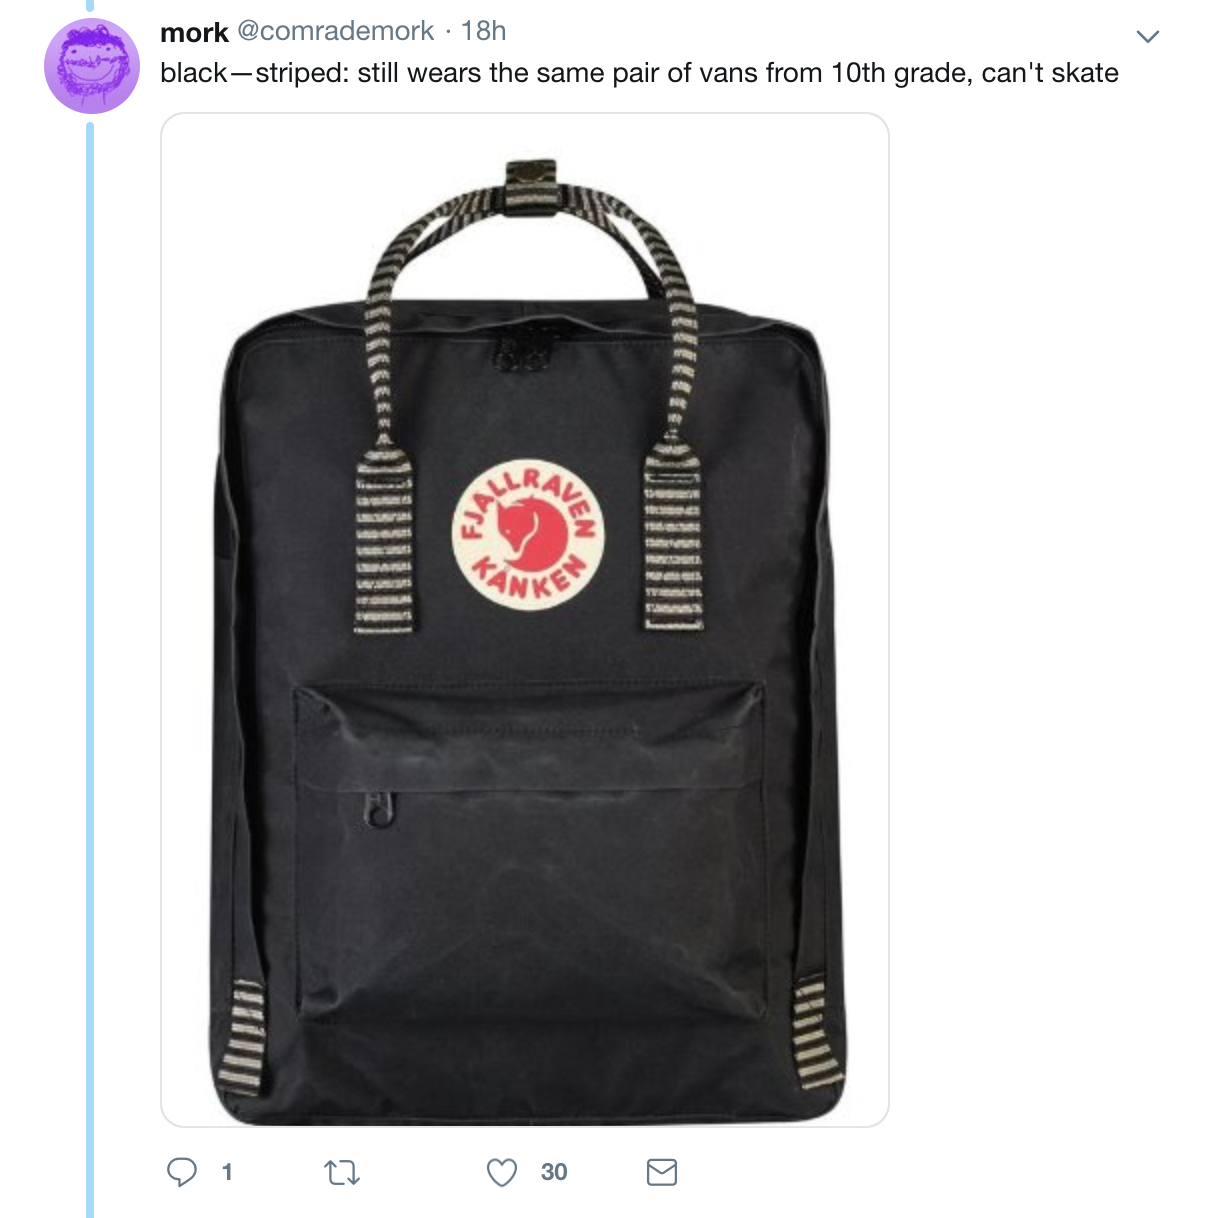Open the tweet's more options chevron

point(1148,37)
